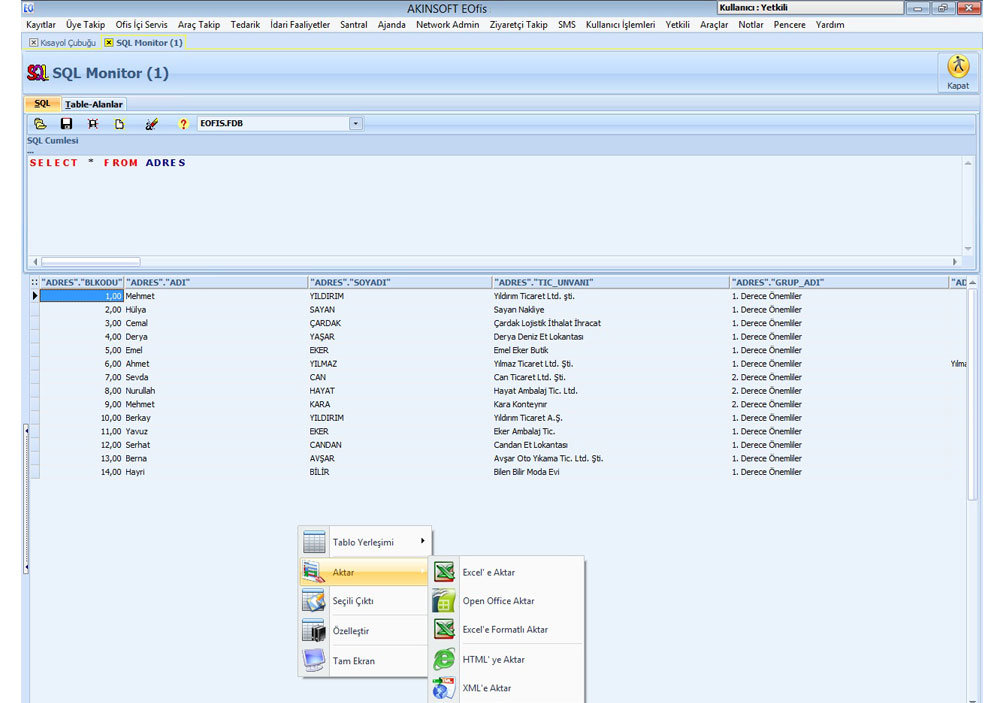Click the "ADRES"."GRUP_ADI" column header
This screenshot has height=703, width=1000.
(839, 282)
